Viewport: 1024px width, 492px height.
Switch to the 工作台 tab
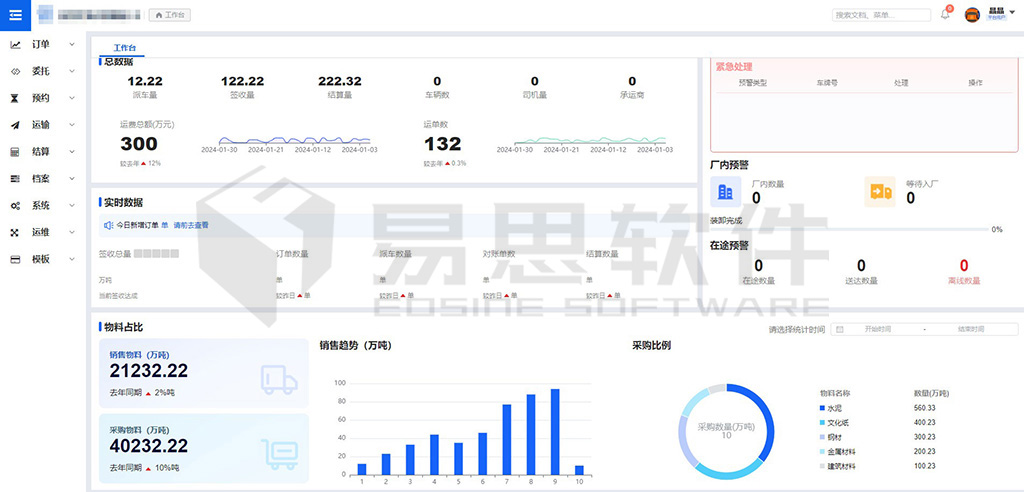(x=125, y=48)
